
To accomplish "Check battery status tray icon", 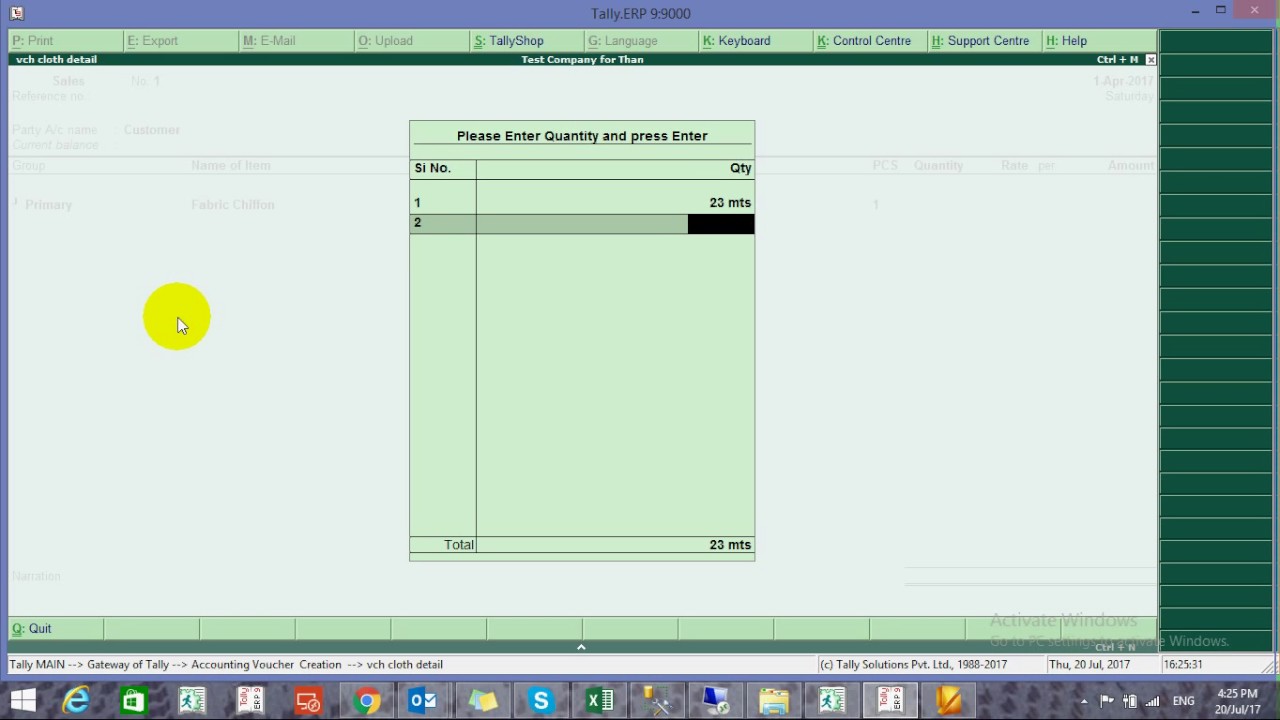I will point(1130,701).
